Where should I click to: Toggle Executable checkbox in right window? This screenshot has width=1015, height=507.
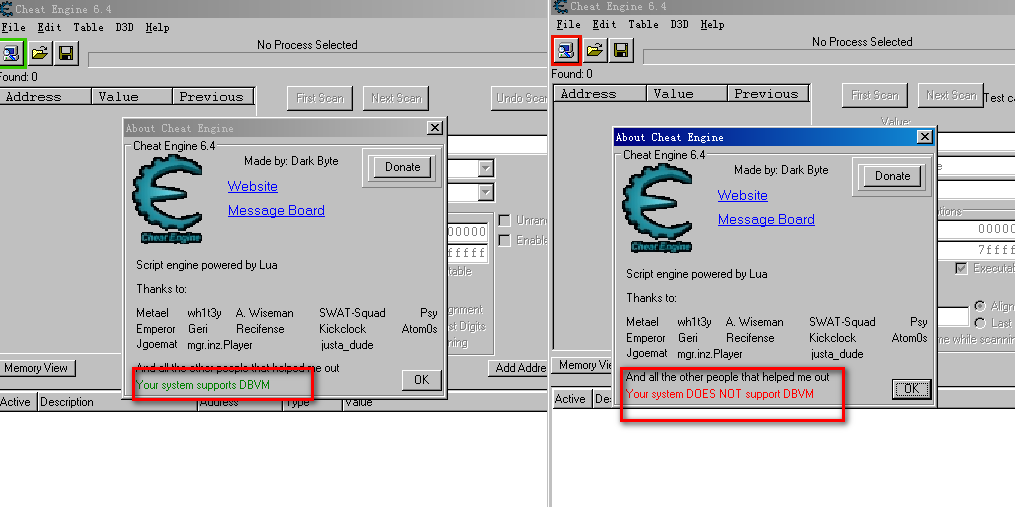pos(962,269)
